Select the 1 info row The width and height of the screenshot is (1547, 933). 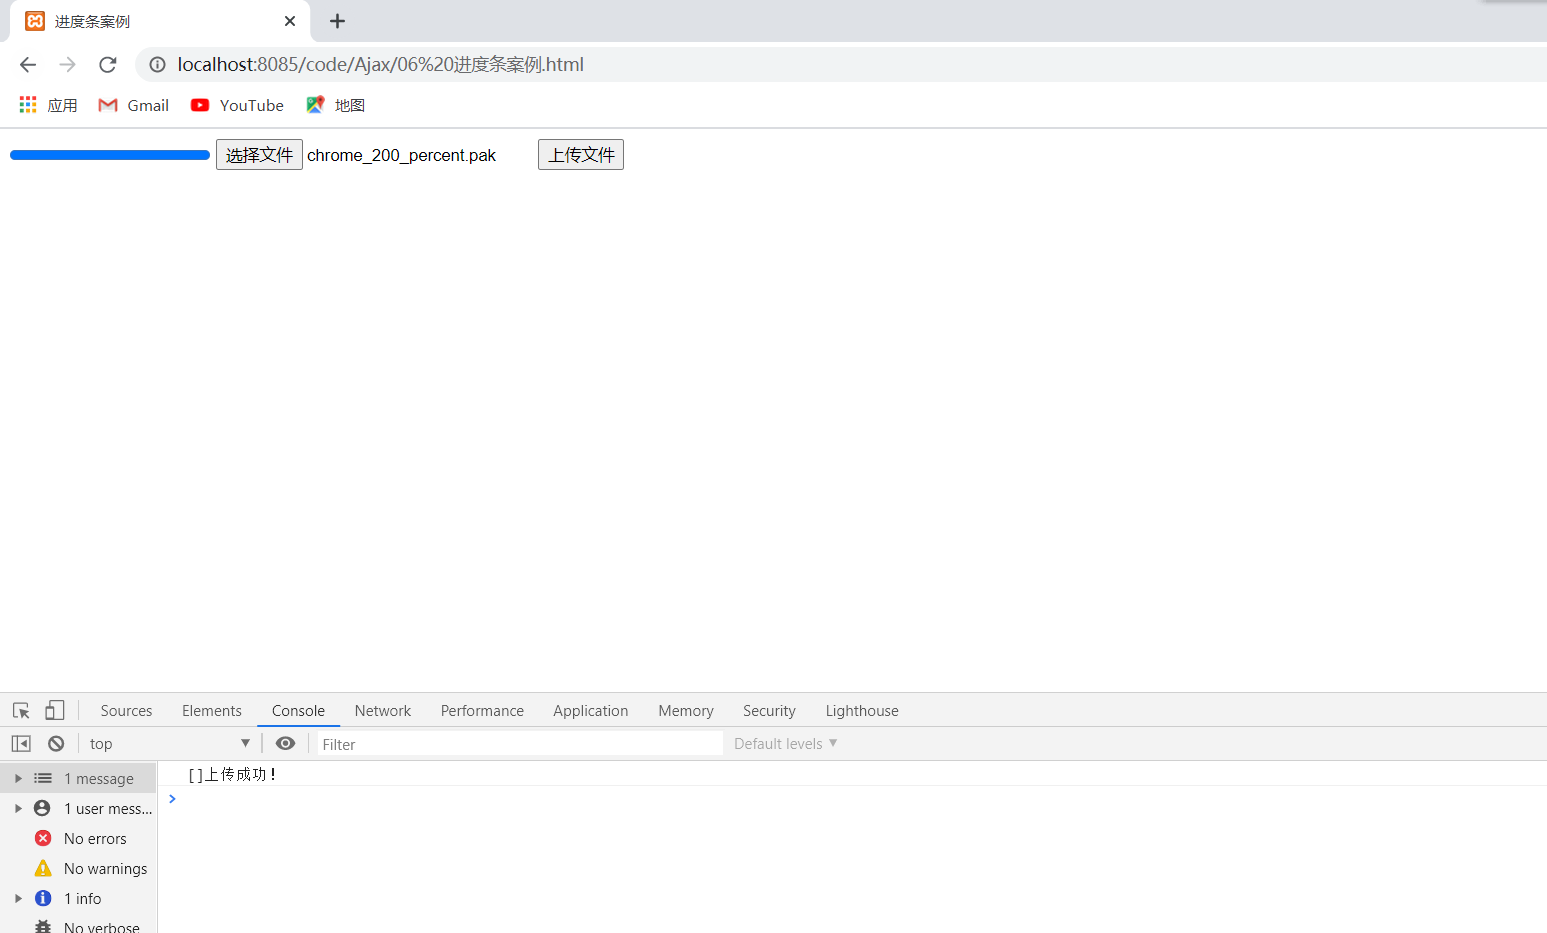[78, 898]
